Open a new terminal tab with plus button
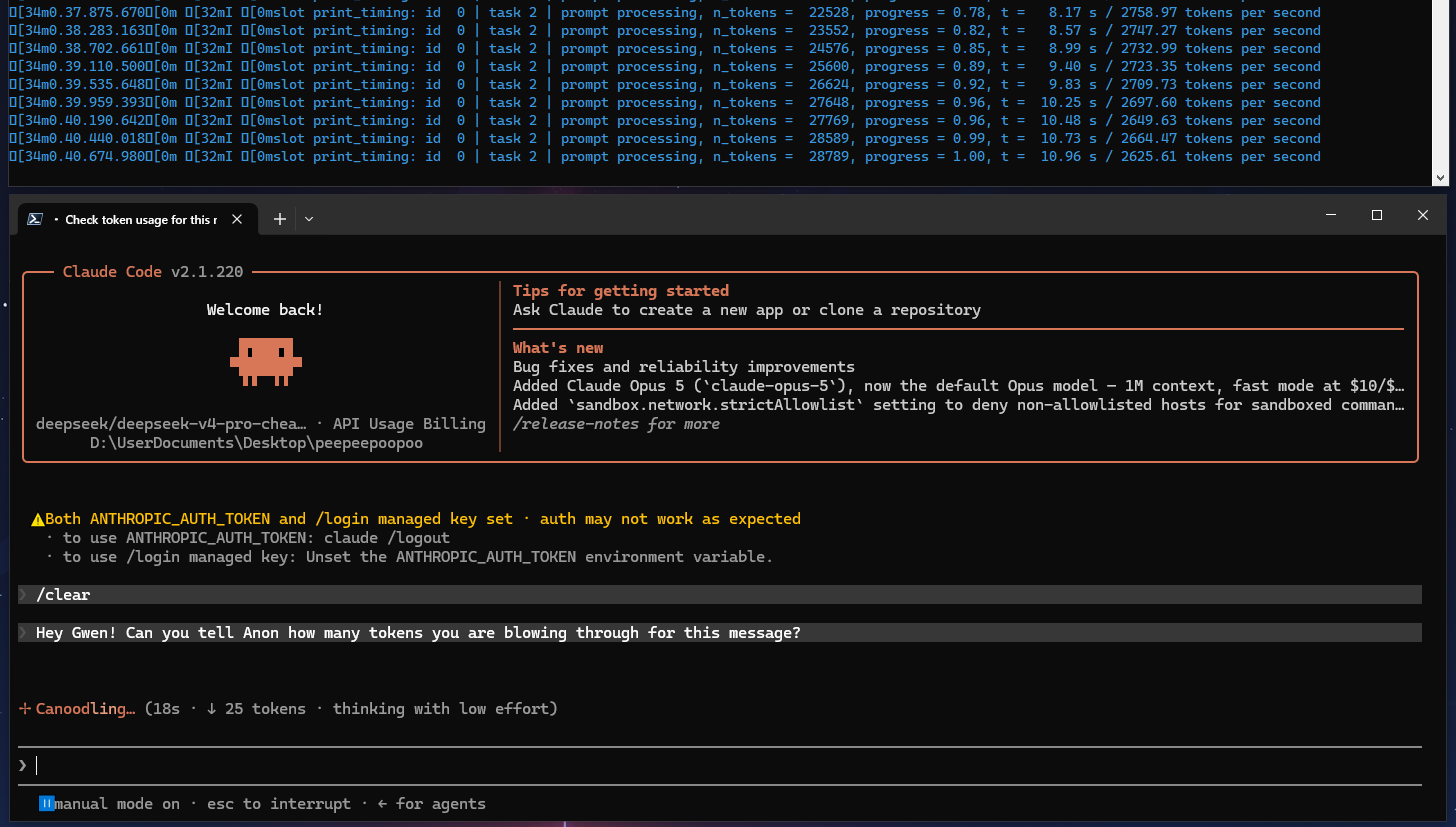 (280, 219)
